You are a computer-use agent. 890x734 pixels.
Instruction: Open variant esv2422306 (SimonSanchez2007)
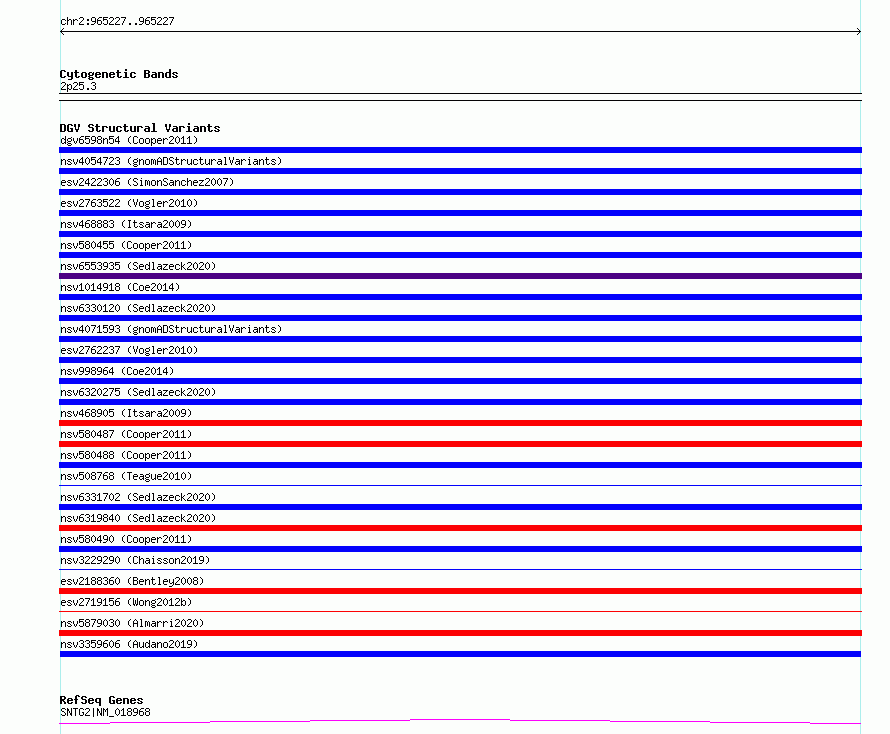pyautogui.click(x=147, y=182)
